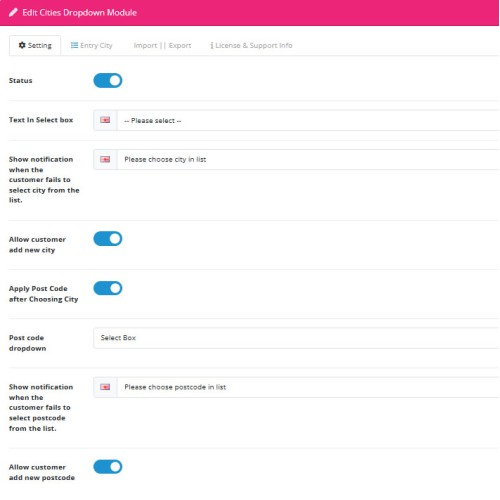Open License & Support Info tab
Viewport: 500px width, 500px height.
click(251, 45)
